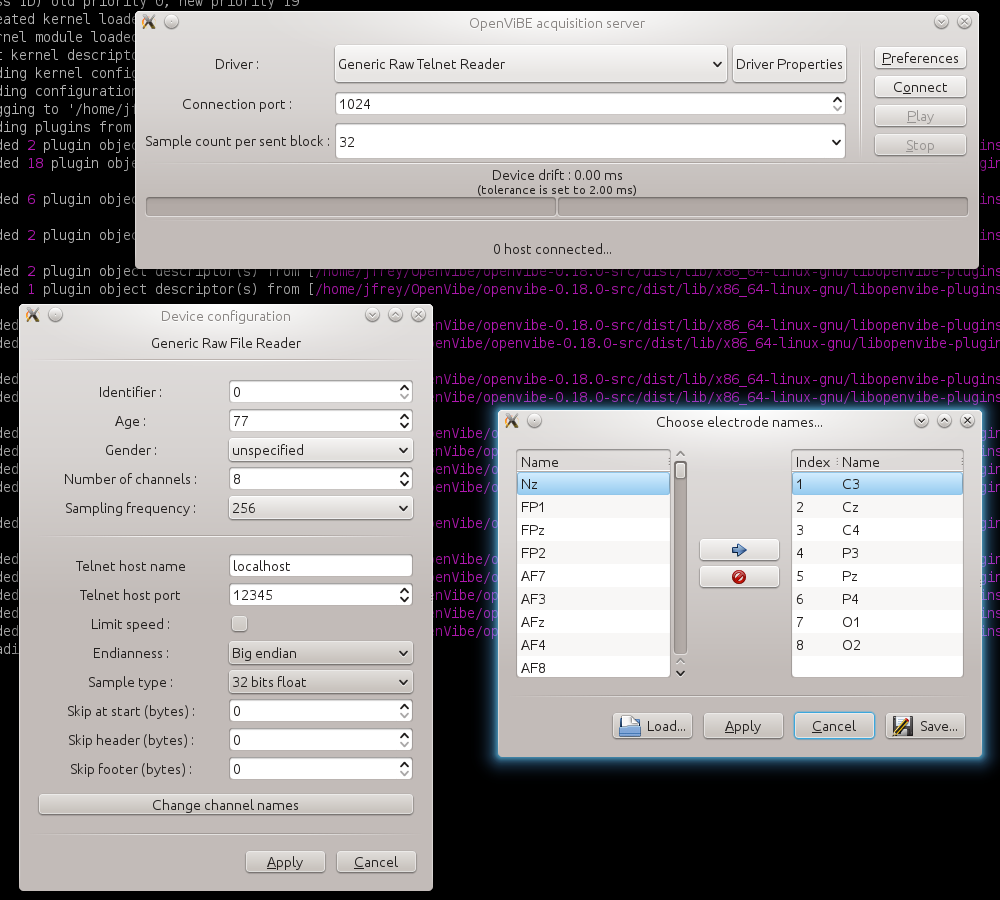Image resolution: width=1000 pixels, height=900 pixels.
Task: Click the Connect button
Action: pyautogui.click(x=920, y=87)
